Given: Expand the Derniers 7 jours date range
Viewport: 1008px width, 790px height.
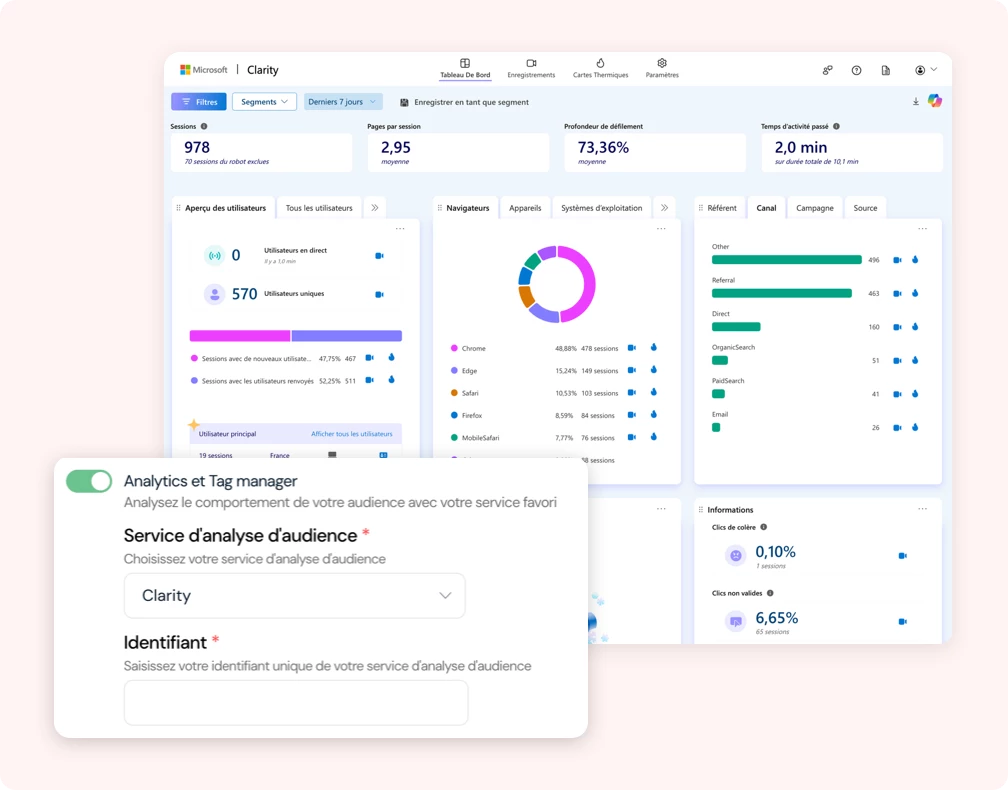Looking at the screenshot, I should 343,102.
